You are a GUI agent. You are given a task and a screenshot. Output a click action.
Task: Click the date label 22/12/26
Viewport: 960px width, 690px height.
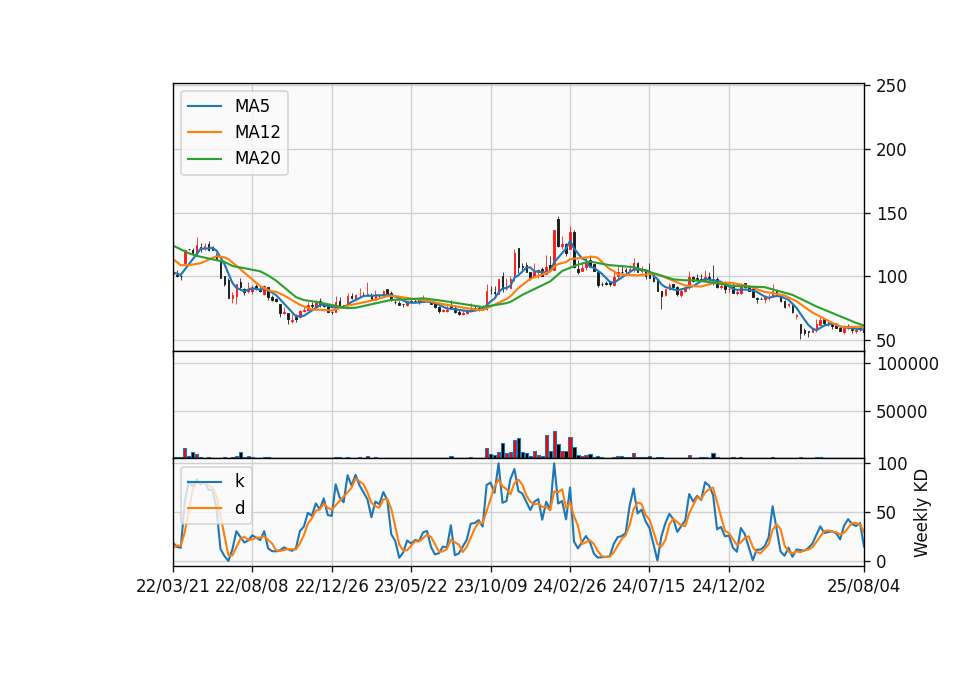point(332,586)
